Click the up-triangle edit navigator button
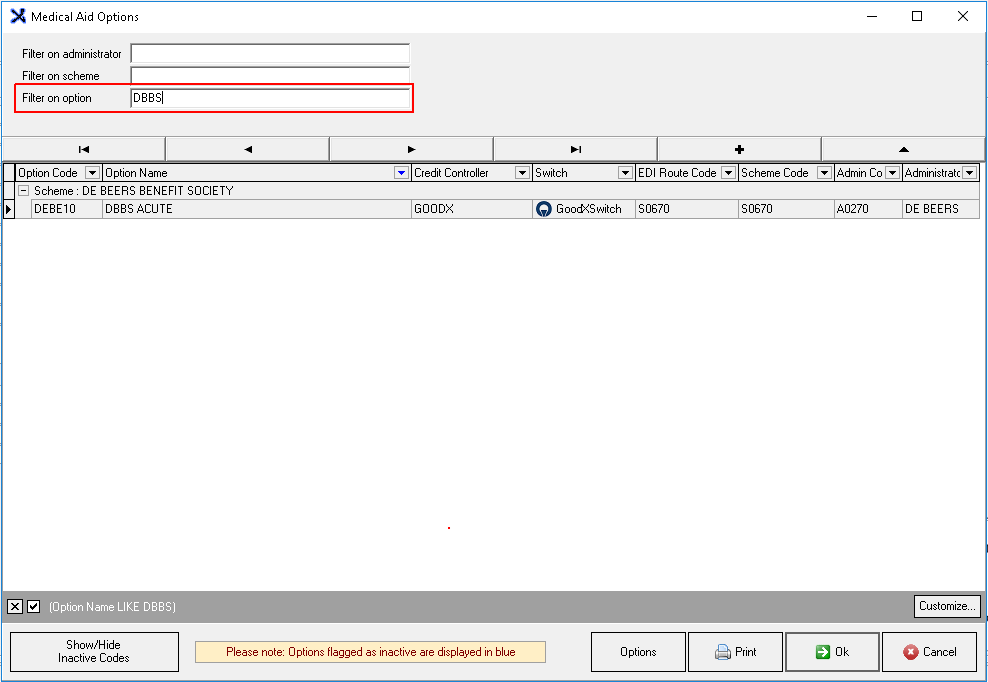This screenshot has height=682, width=988. (x=904, y=149)
